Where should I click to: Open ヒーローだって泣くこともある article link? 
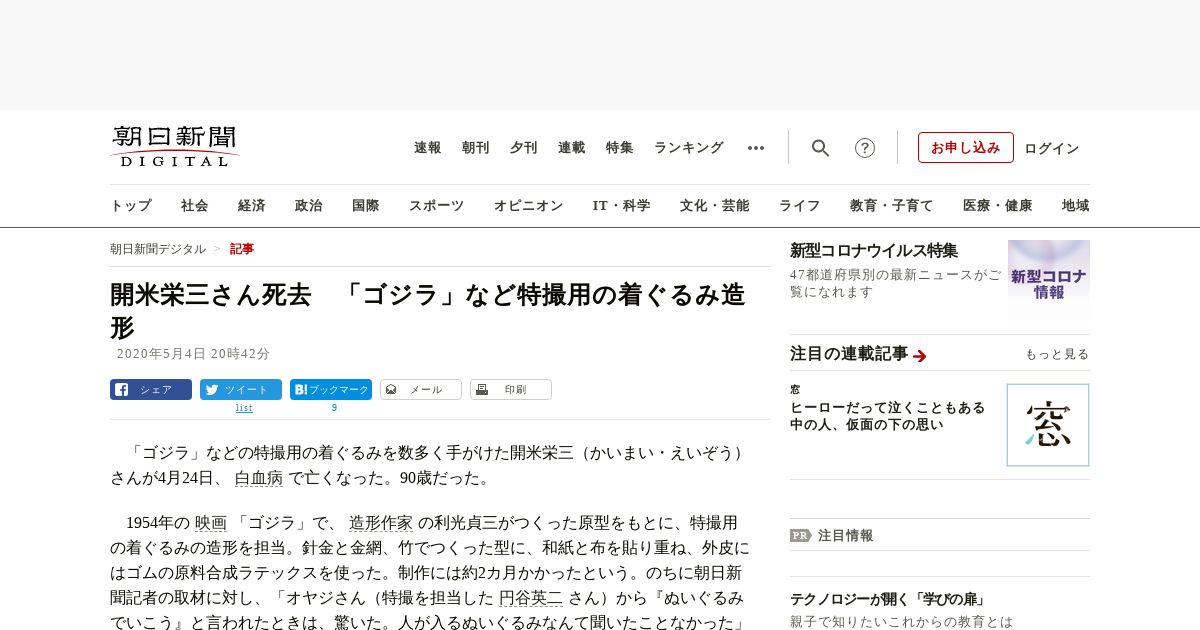pyautogui.click(x=888, y=416)
